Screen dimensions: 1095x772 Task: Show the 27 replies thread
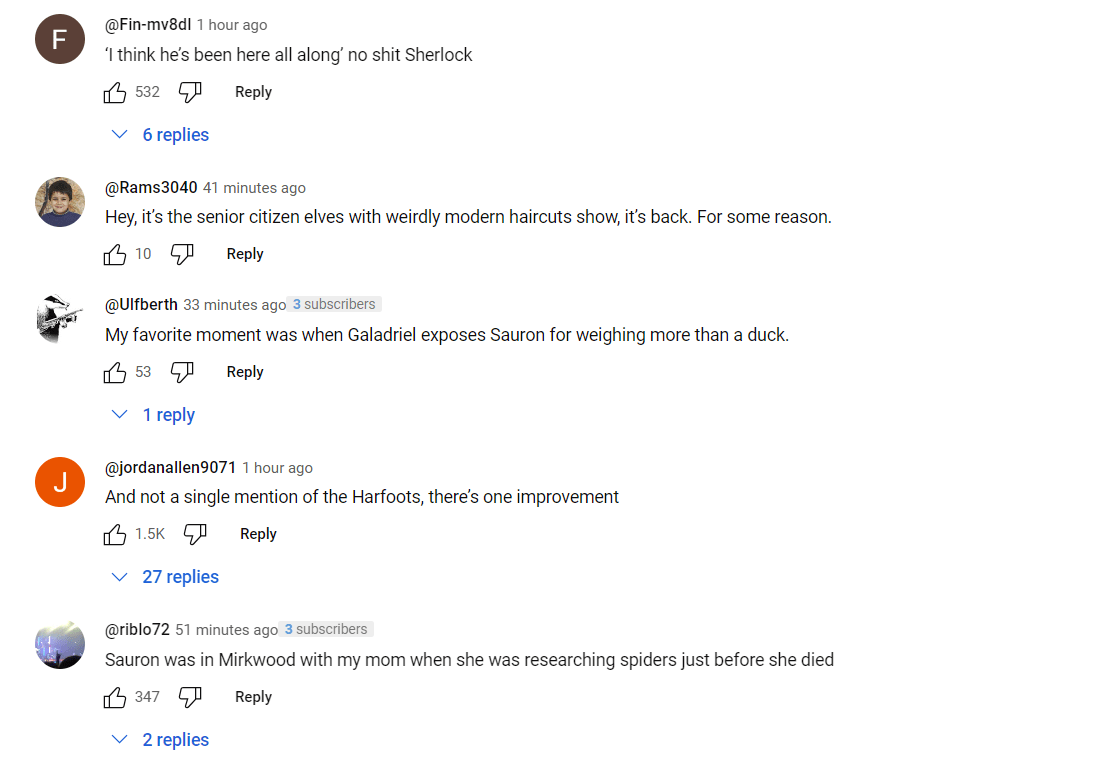coord(165,577)
